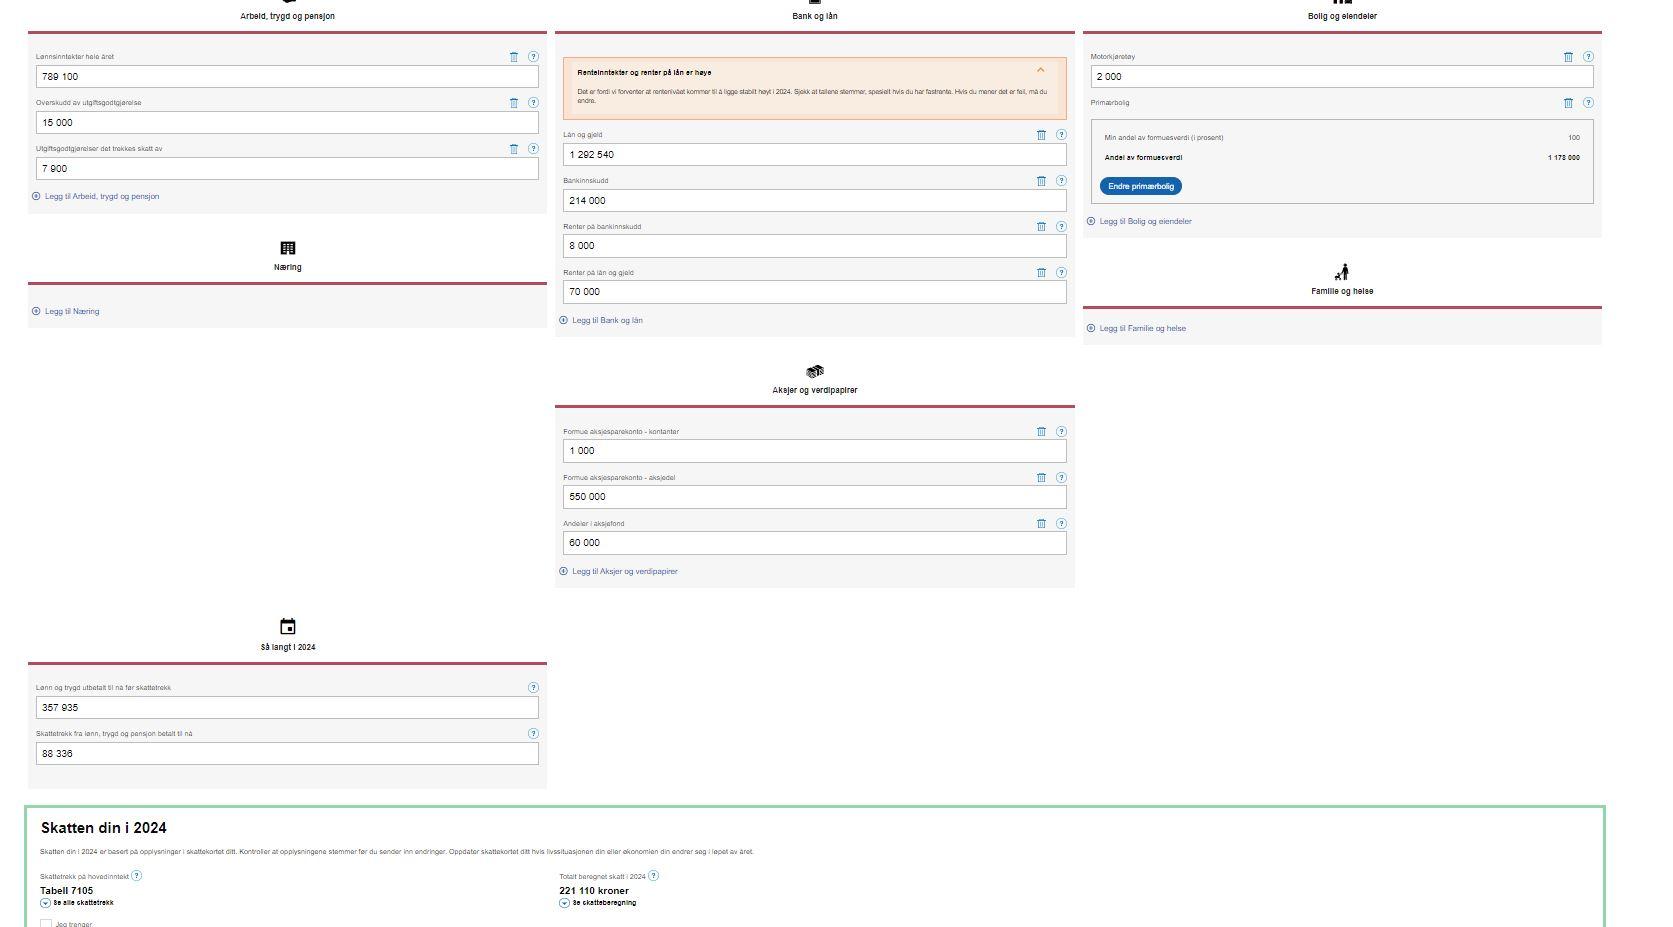This screenshot has width=1673, height=927.
Task: Delete the Motorkjøretøy entry
Action: coord(1568,57)
